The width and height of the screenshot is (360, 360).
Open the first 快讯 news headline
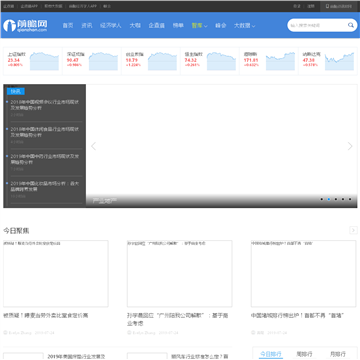[x=45, y=105]
